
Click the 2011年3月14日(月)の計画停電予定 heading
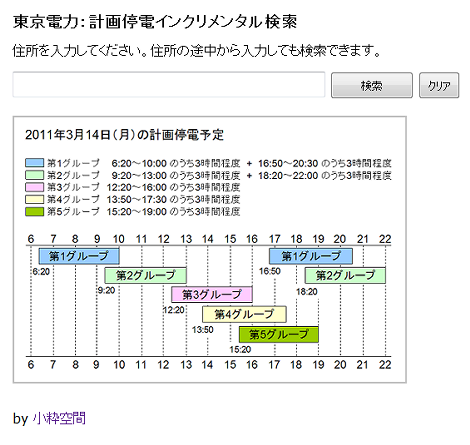coord(124,135)
